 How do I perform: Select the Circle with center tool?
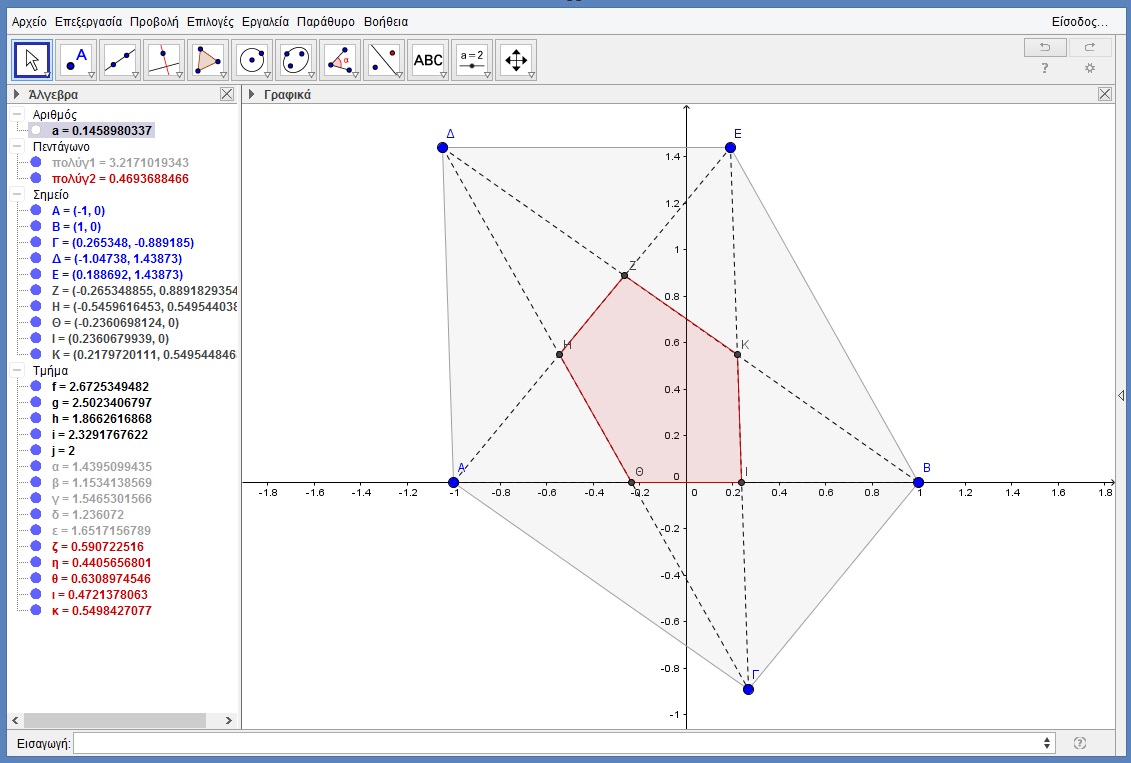point(252,60)
